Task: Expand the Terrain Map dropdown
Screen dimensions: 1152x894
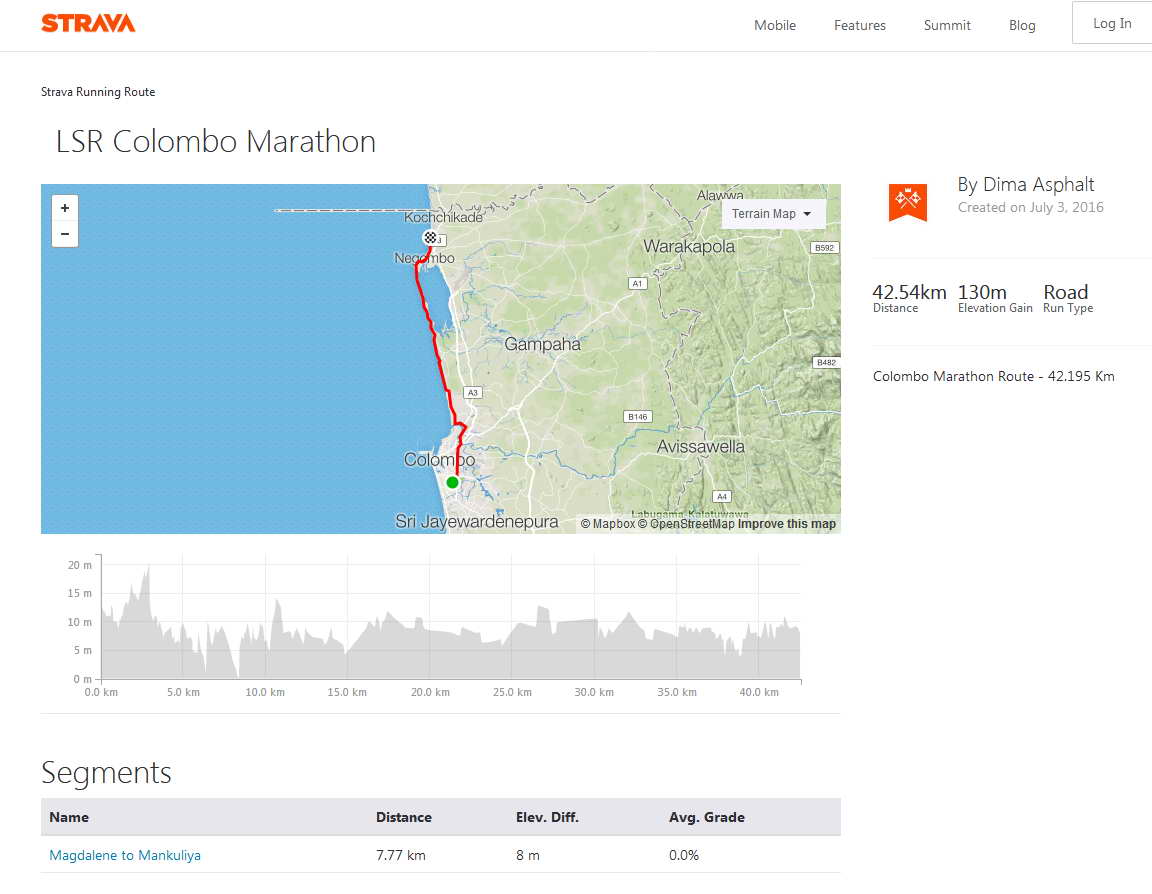Action: coord(772,214)
